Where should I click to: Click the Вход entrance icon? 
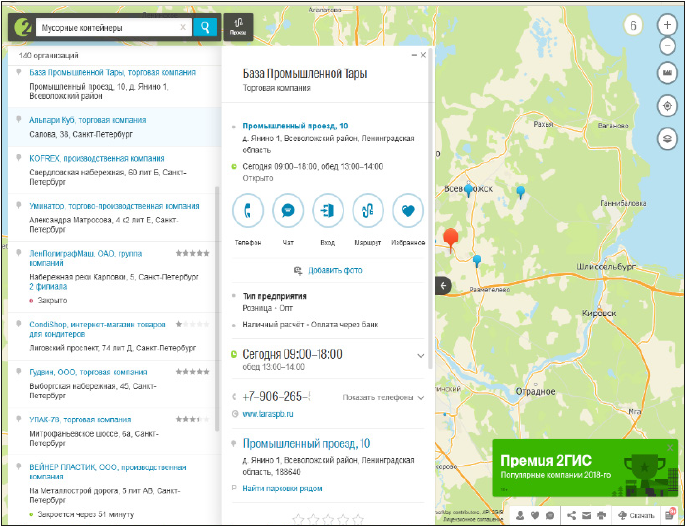[x=328, y=211]
